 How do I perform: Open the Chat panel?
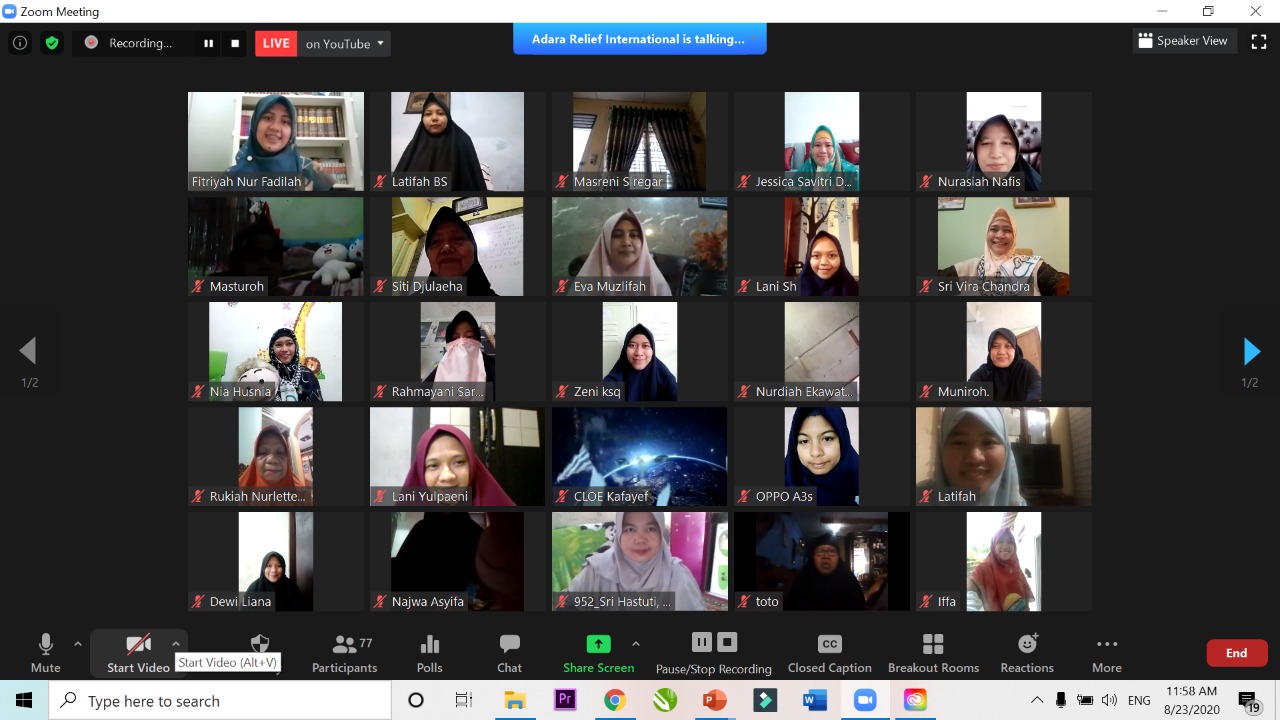tap(509, 653)
